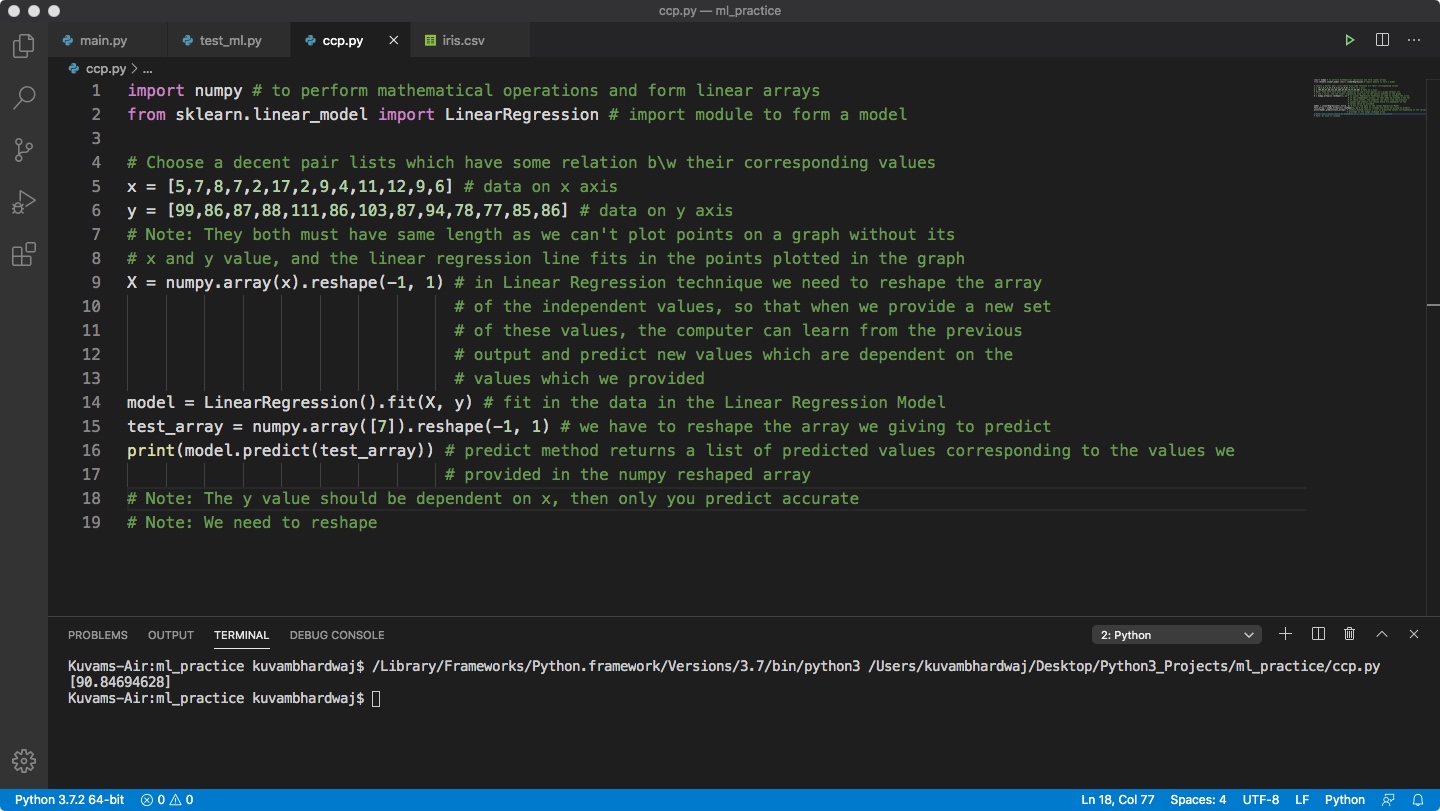Image resolution: width=1440 pixels, height=811 pixels.
Task: Click 'LinearRegression' on the import line
Action: [x=522, y=114]
